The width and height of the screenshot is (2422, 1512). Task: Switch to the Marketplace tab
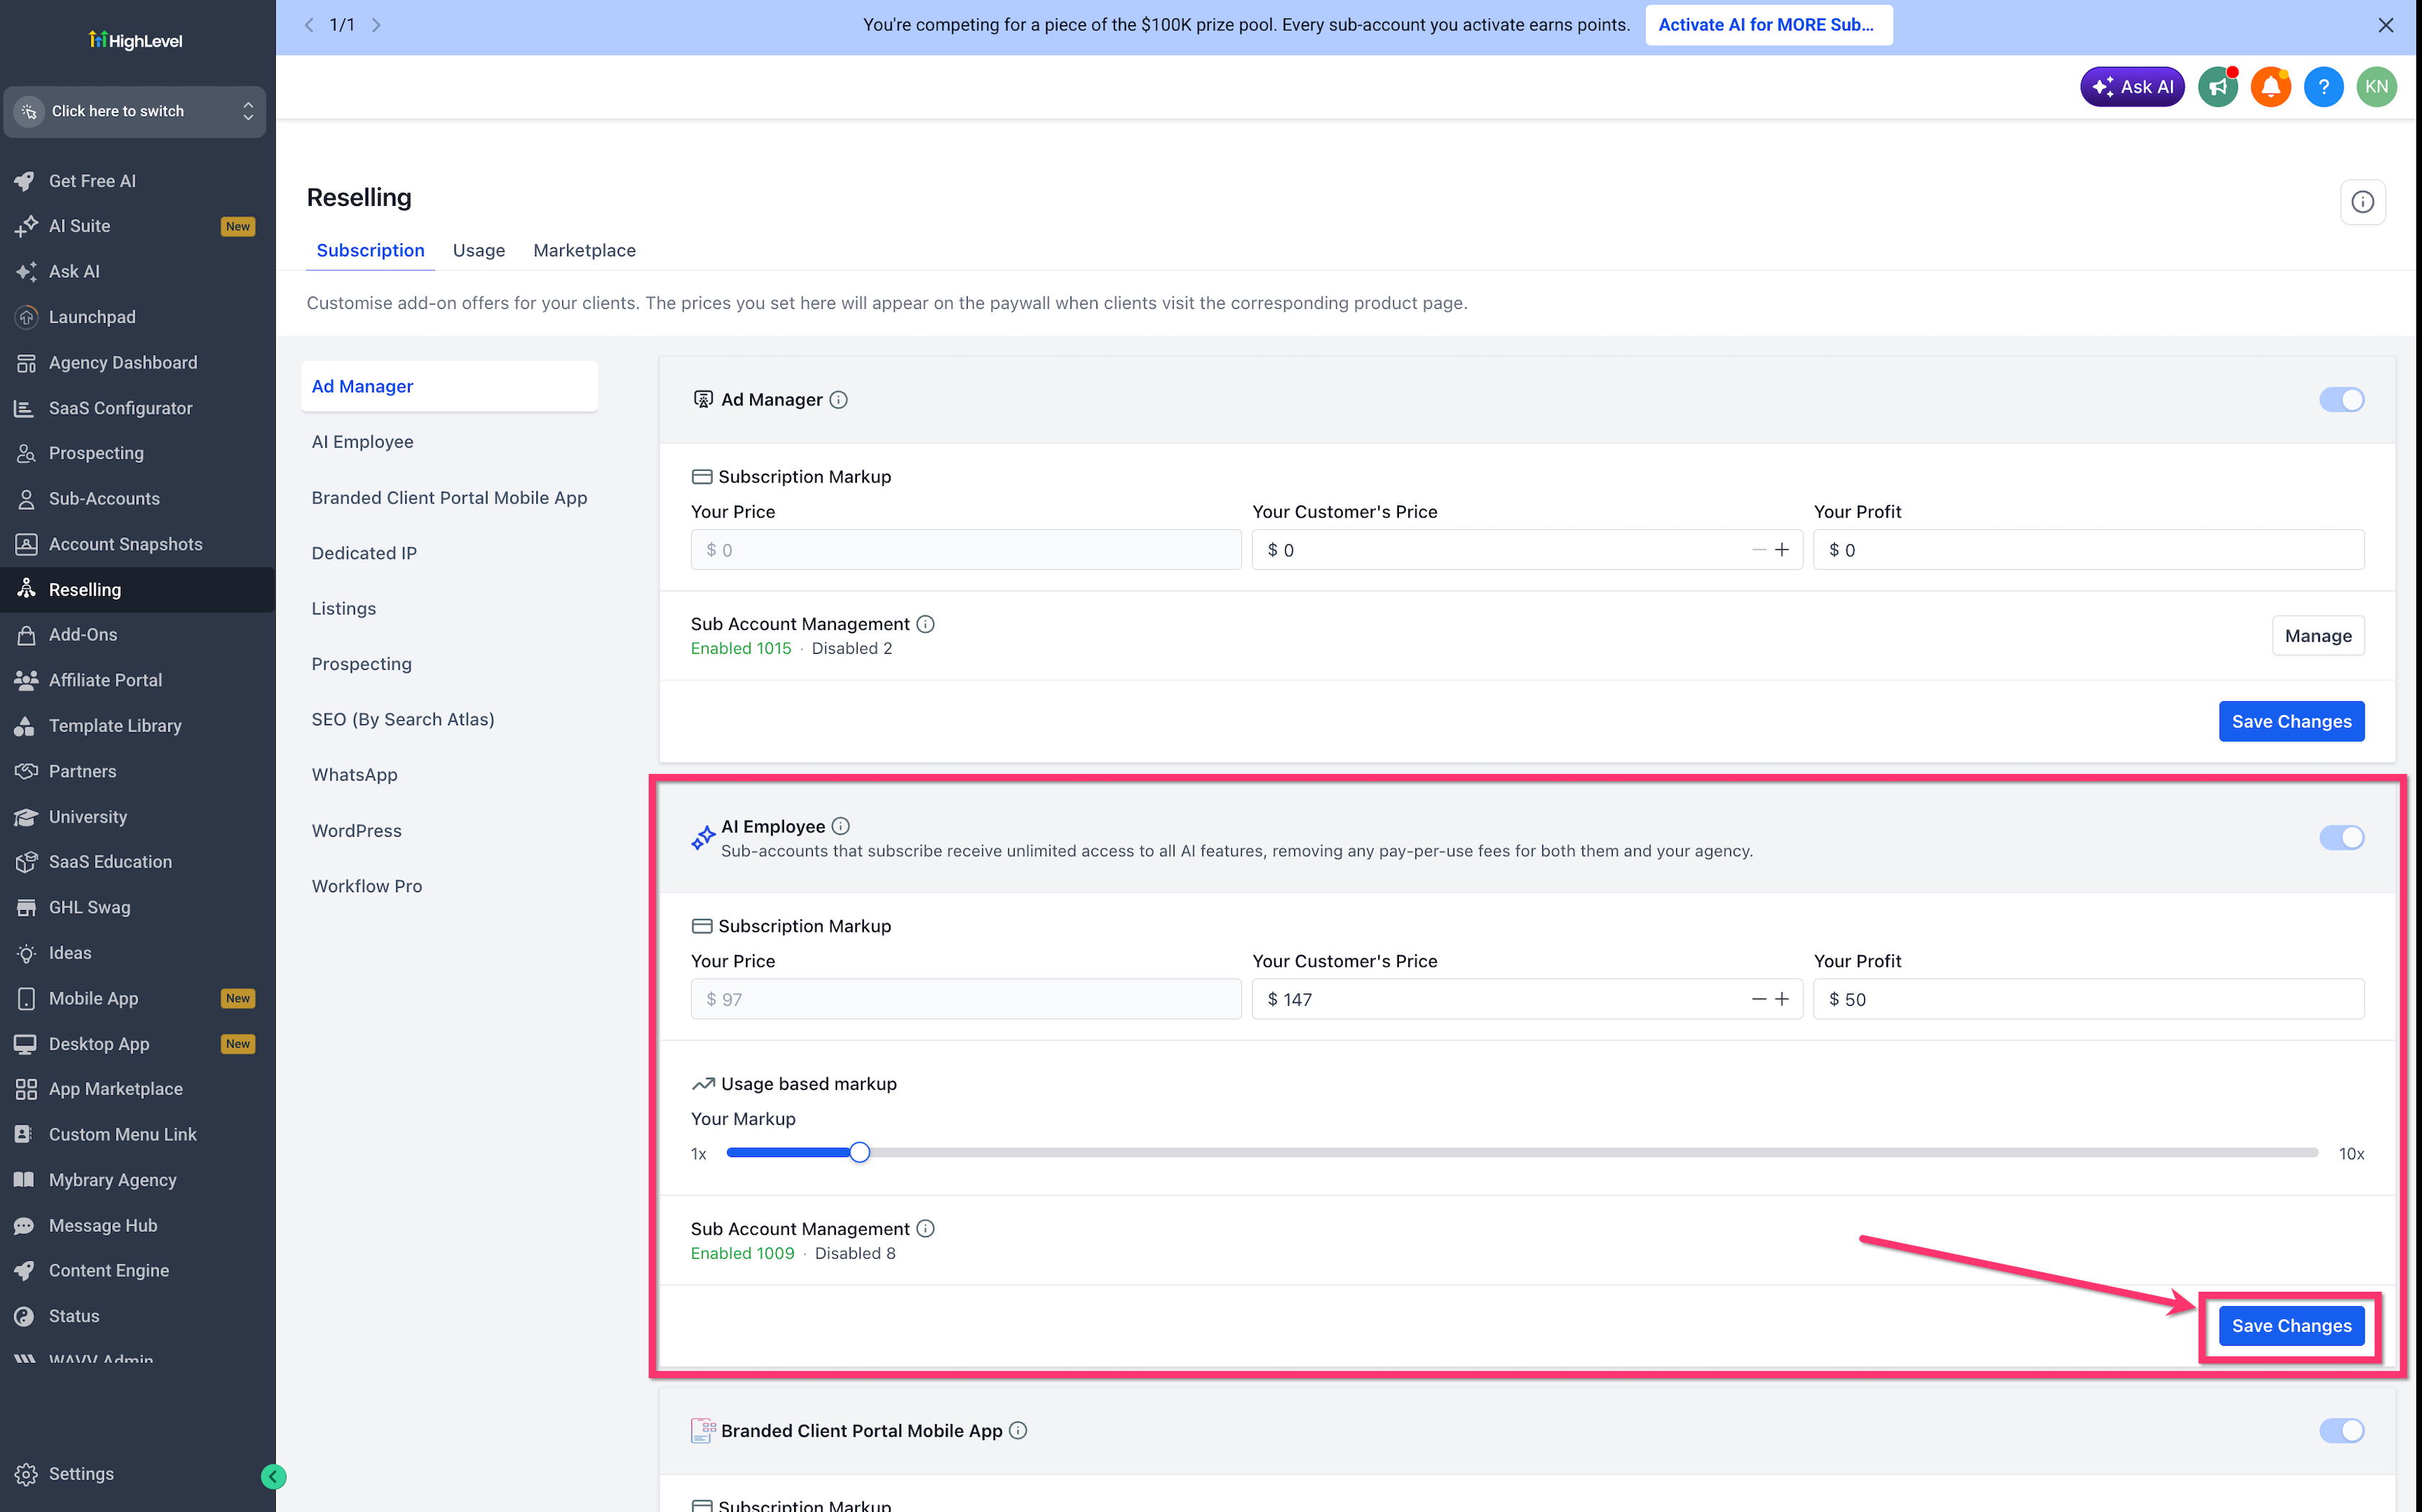(x=585, y=250)
